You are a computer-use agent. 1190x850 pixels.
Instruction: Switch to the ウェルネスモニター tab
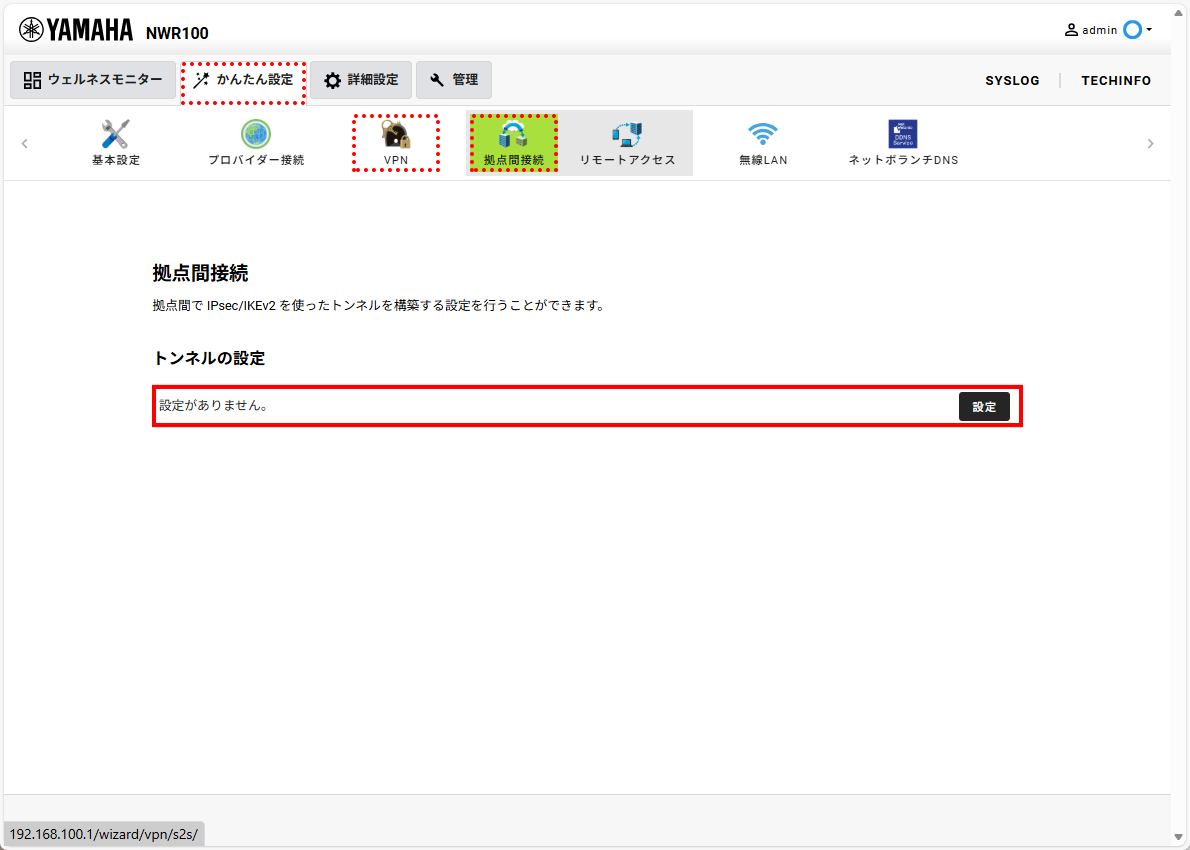(x=93, y=80)
